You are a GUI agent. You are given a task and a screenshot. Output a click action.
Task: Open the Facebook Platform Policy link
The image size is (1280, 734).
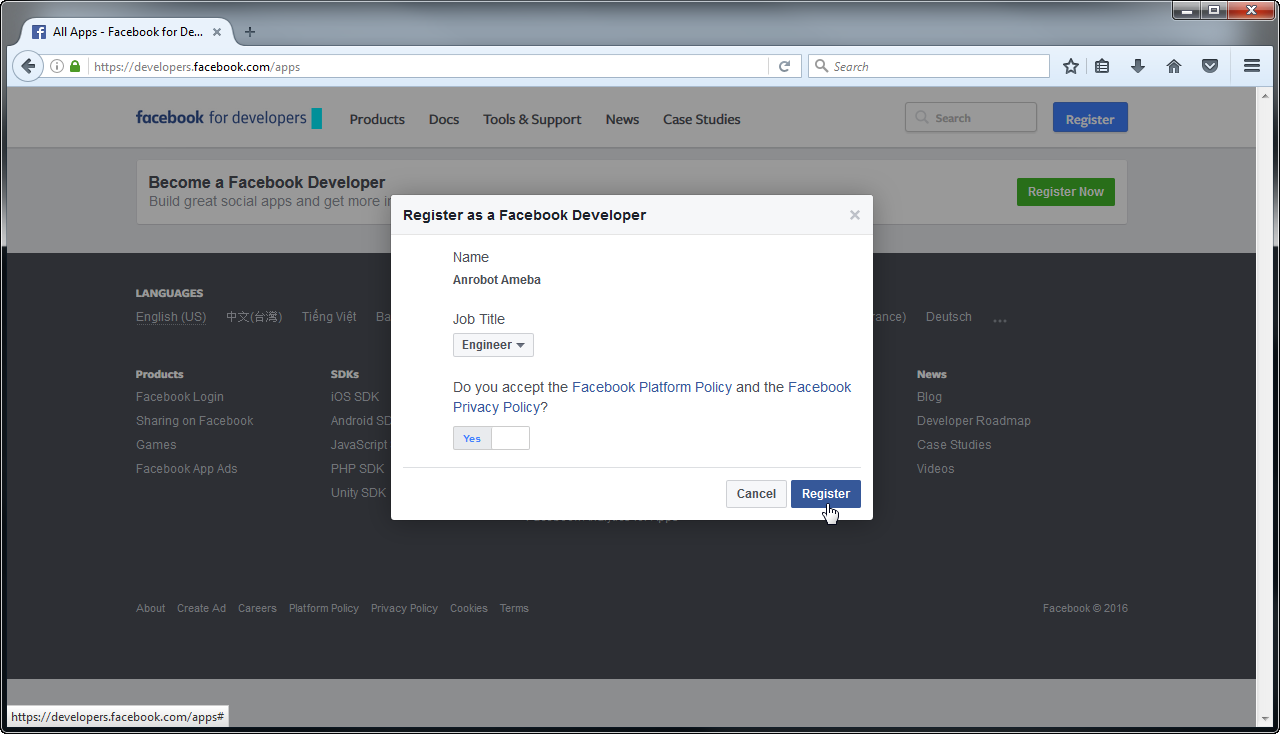click(652, 387)
